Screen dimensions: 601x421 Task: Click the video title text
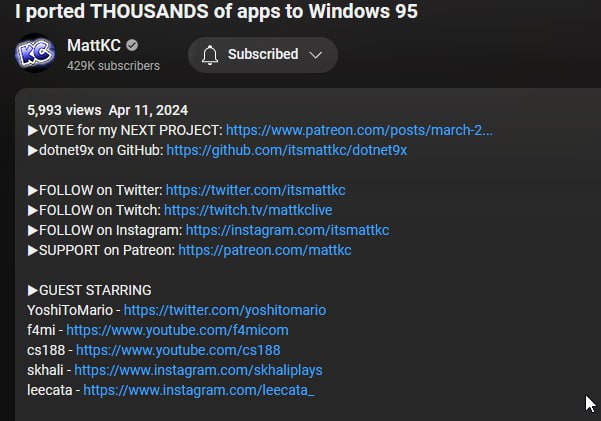pos(216,11)
